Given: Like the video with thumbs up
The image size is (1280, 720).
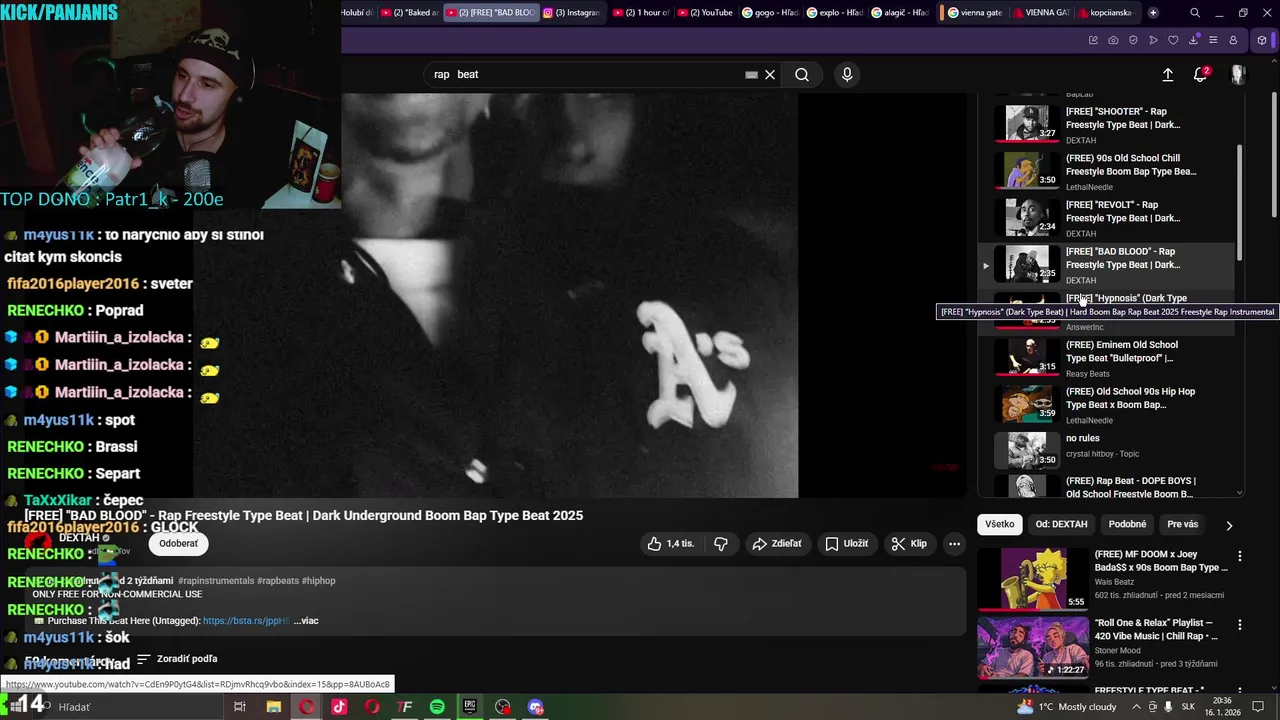Looking at the screenshot, I should click(671, 544).
